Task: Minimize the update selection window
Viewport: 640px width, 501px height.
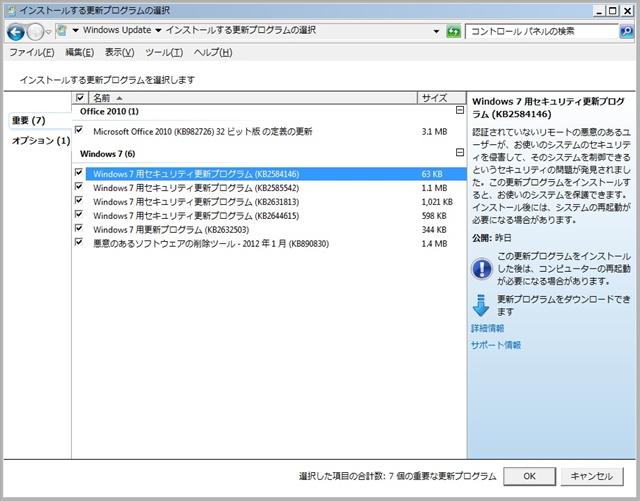Action: tap(599, 11)
